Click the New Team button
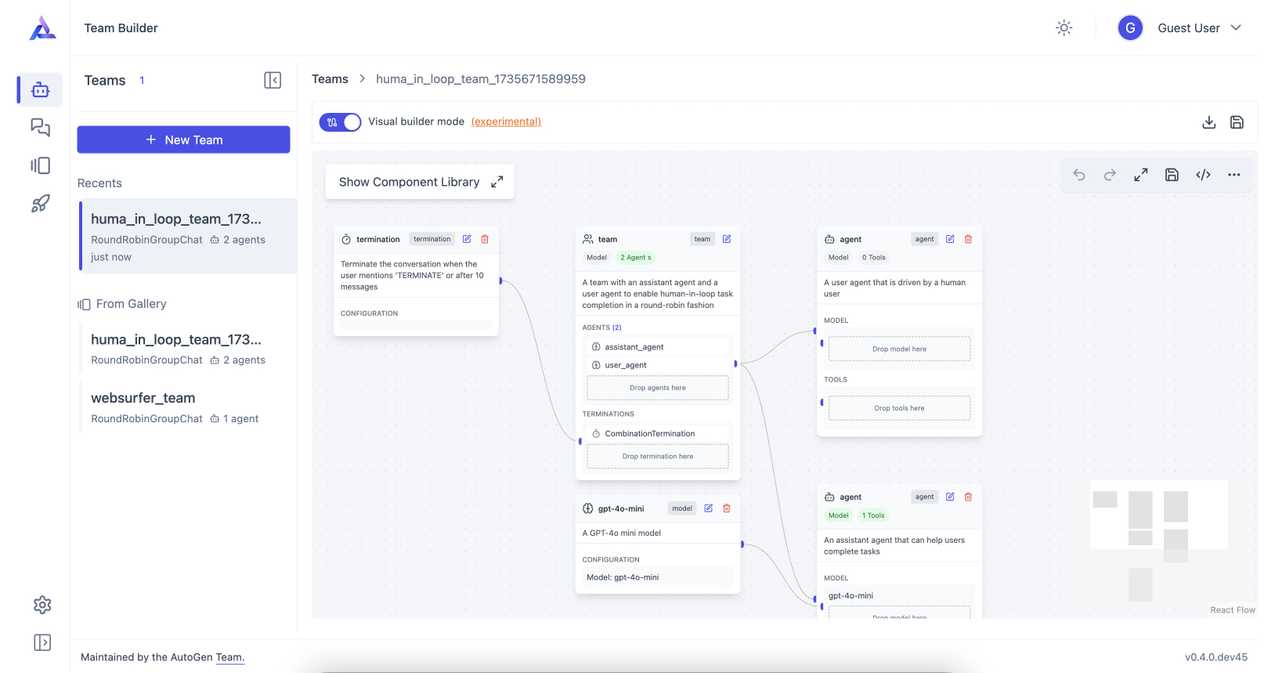 click(x=184, y=140)
